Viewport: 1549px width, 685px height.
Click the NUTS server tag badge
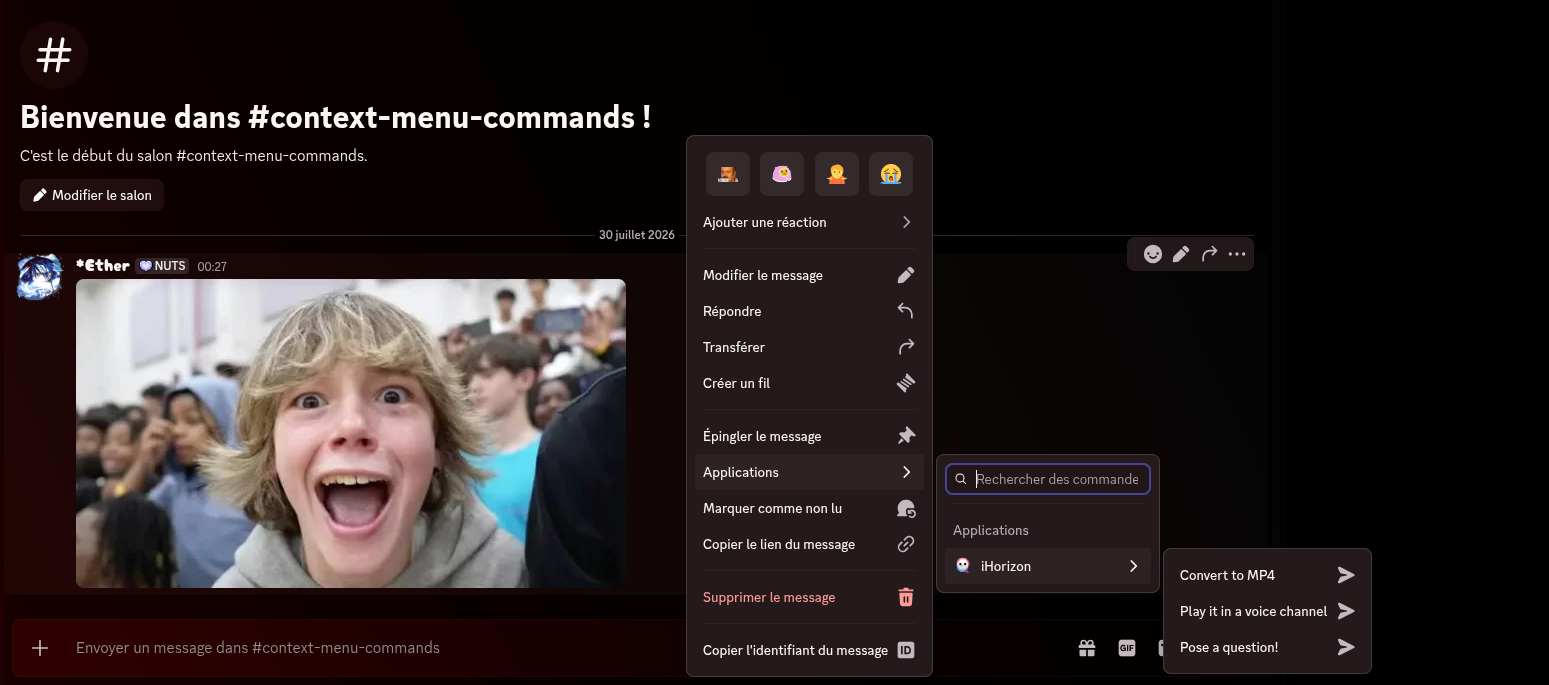pyautogui.click(x=162, y=266)
